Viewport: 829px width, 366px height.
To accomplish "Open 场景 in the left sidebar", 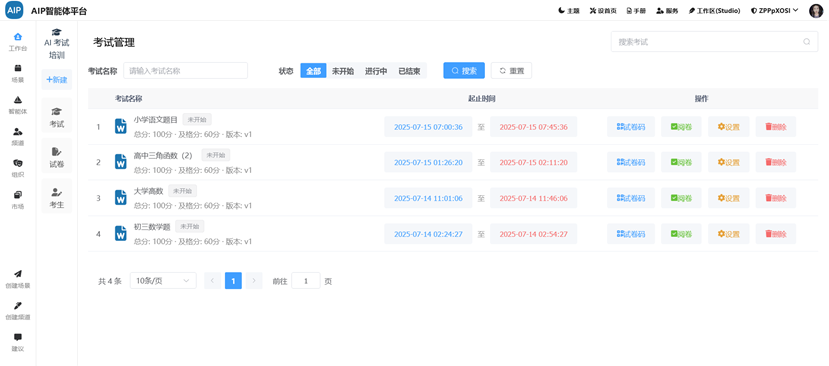I will pos(17,74).
